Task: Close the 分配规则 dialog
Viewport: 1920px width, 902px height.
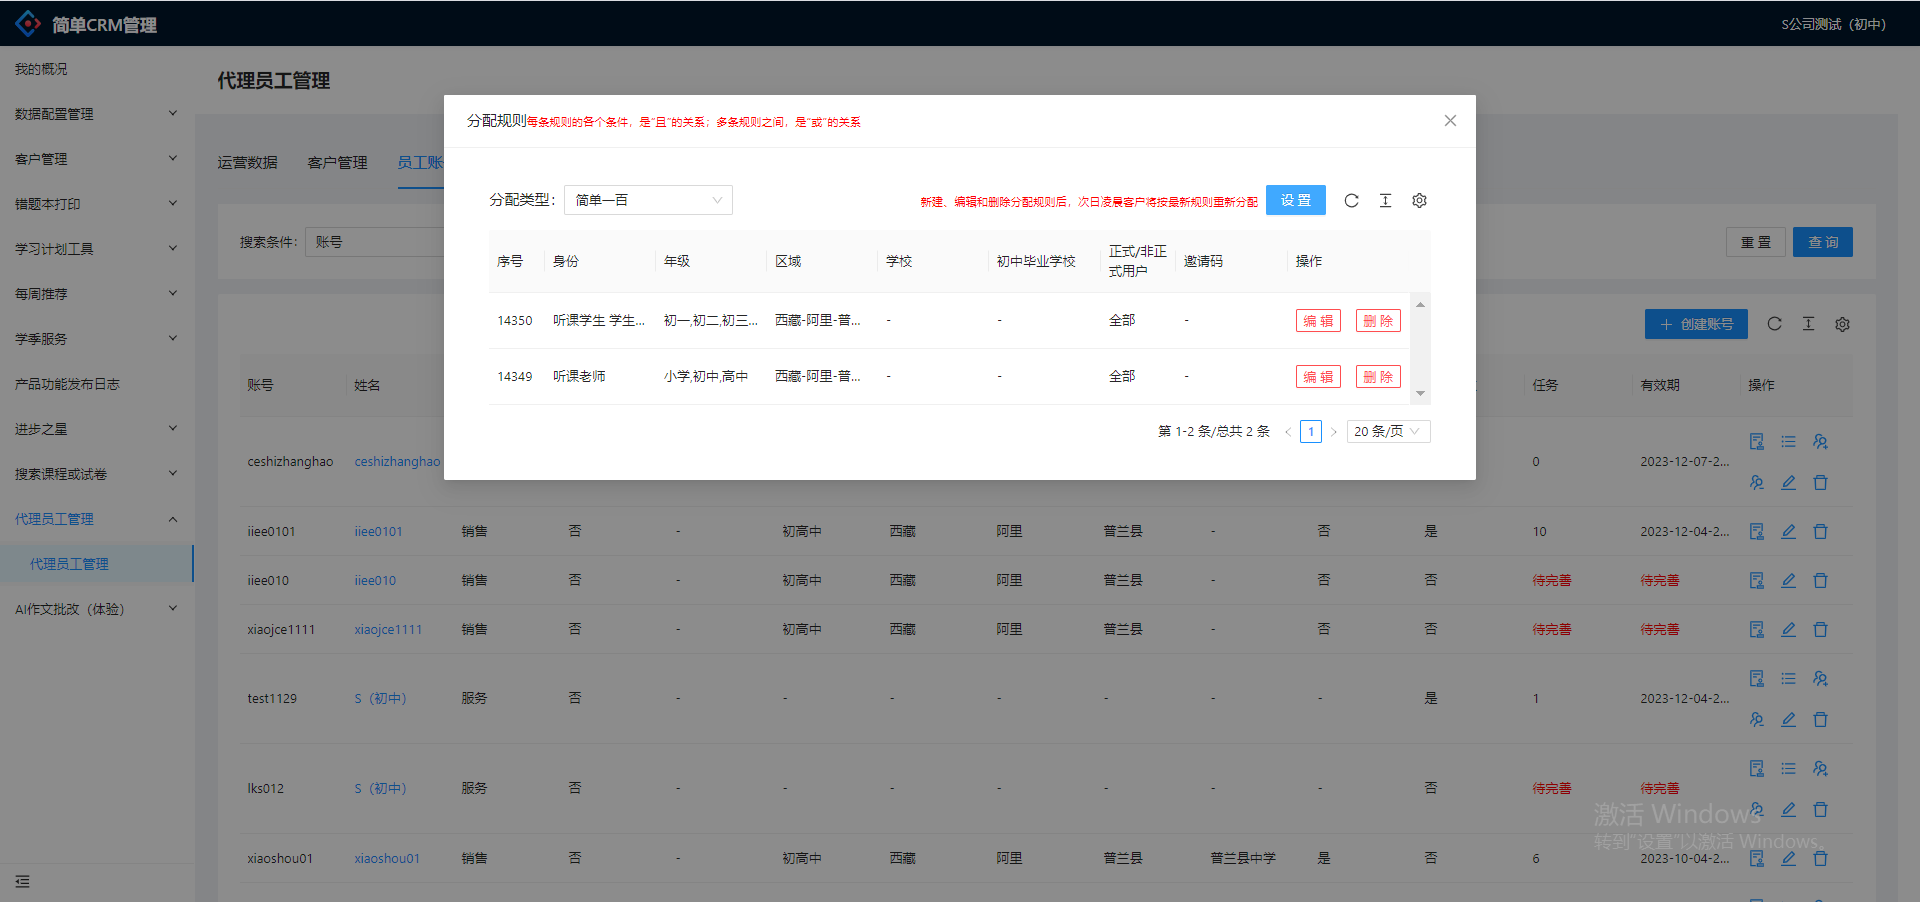Action: pyautogui.click(x=1450, y=121)
